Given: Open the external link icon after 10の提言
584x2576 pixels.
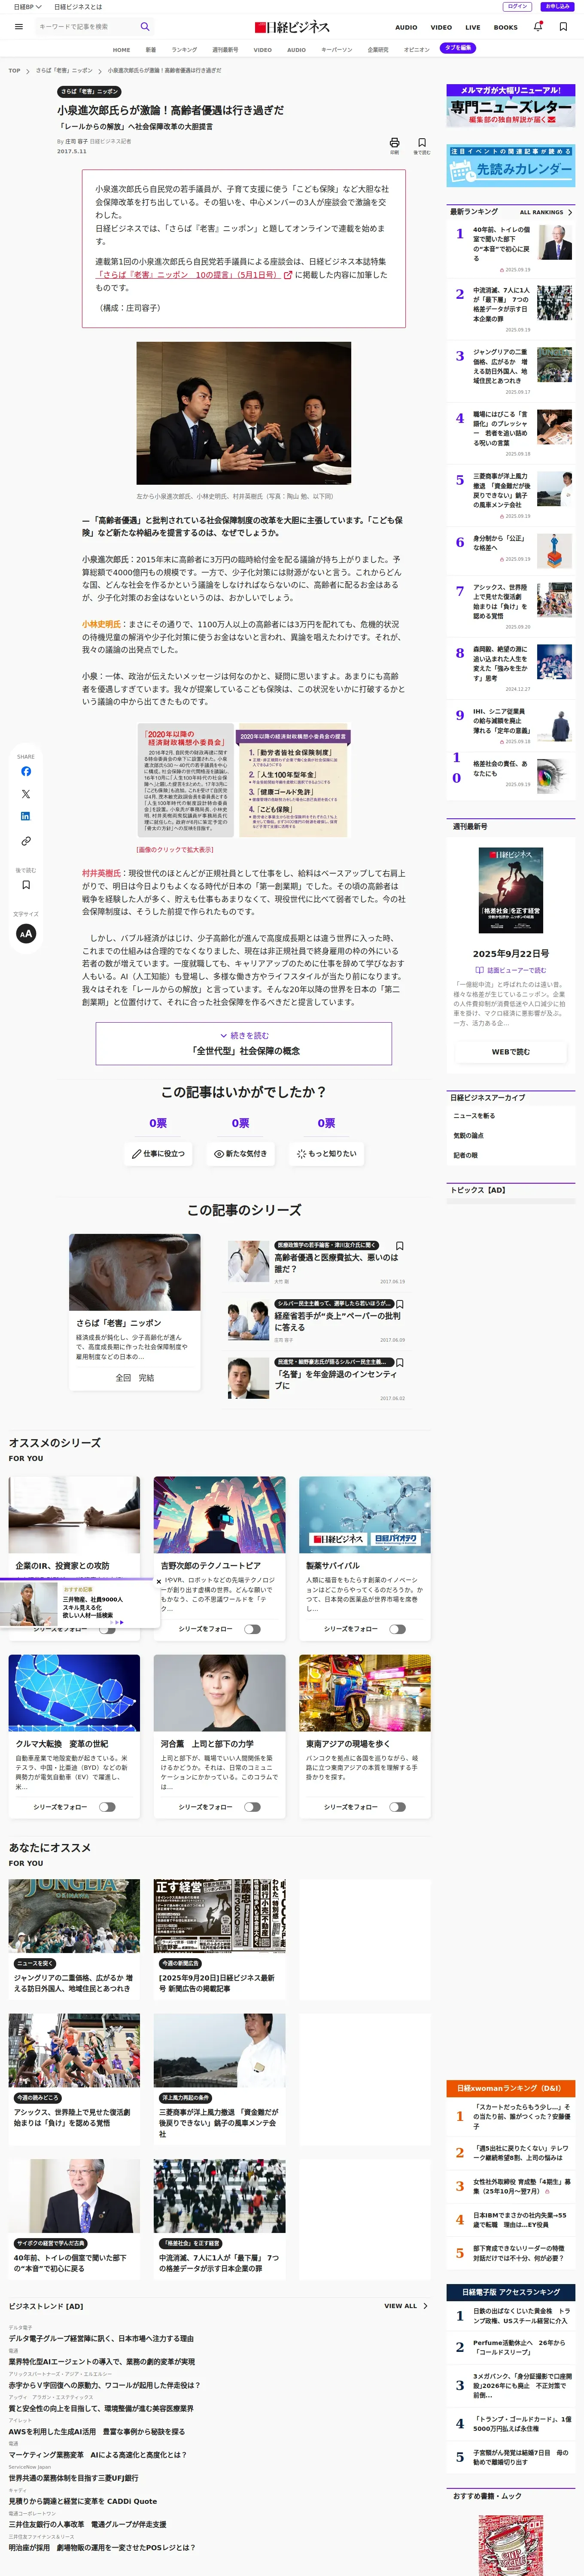Looking at the screenshot, I should point(288,275).
